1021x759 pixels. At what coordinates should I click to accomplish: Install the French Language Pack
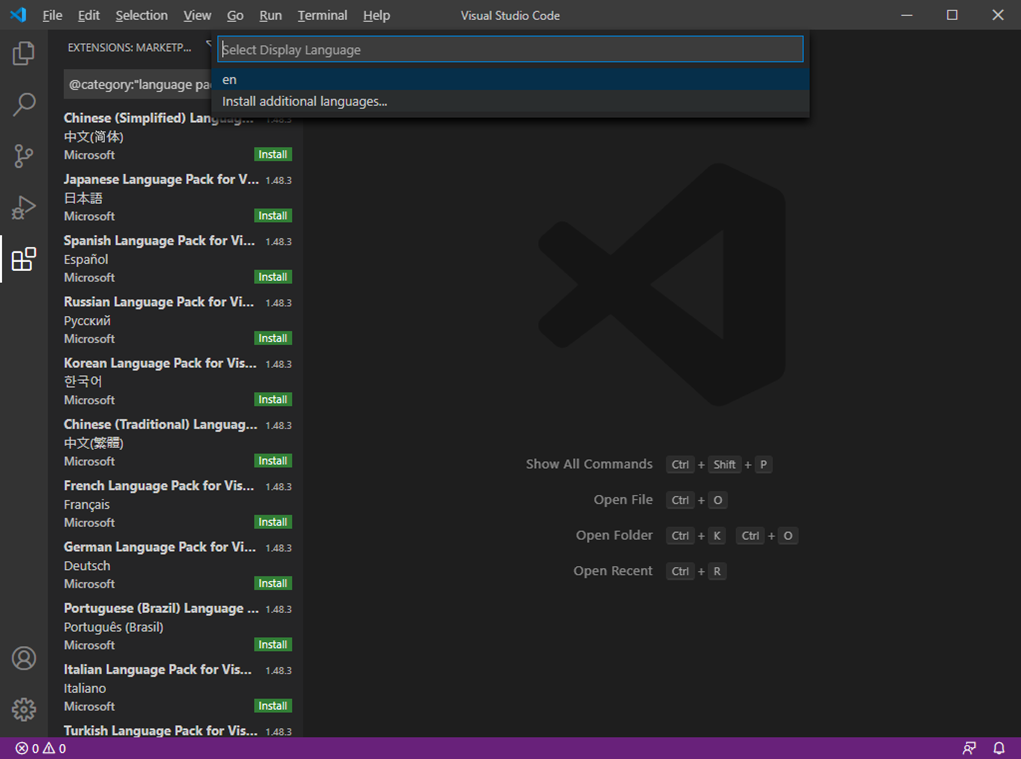[x=273, y=521]
